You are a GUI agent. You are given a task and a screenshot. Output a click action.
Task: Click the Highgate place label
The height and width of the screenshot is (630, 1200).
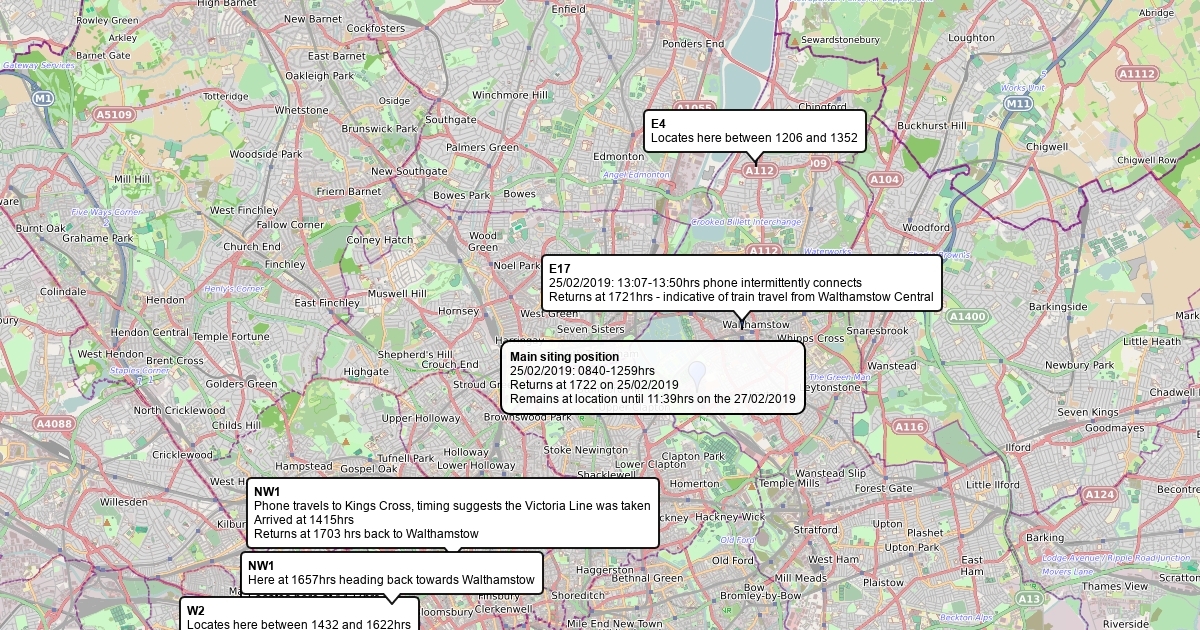[366, 372]
